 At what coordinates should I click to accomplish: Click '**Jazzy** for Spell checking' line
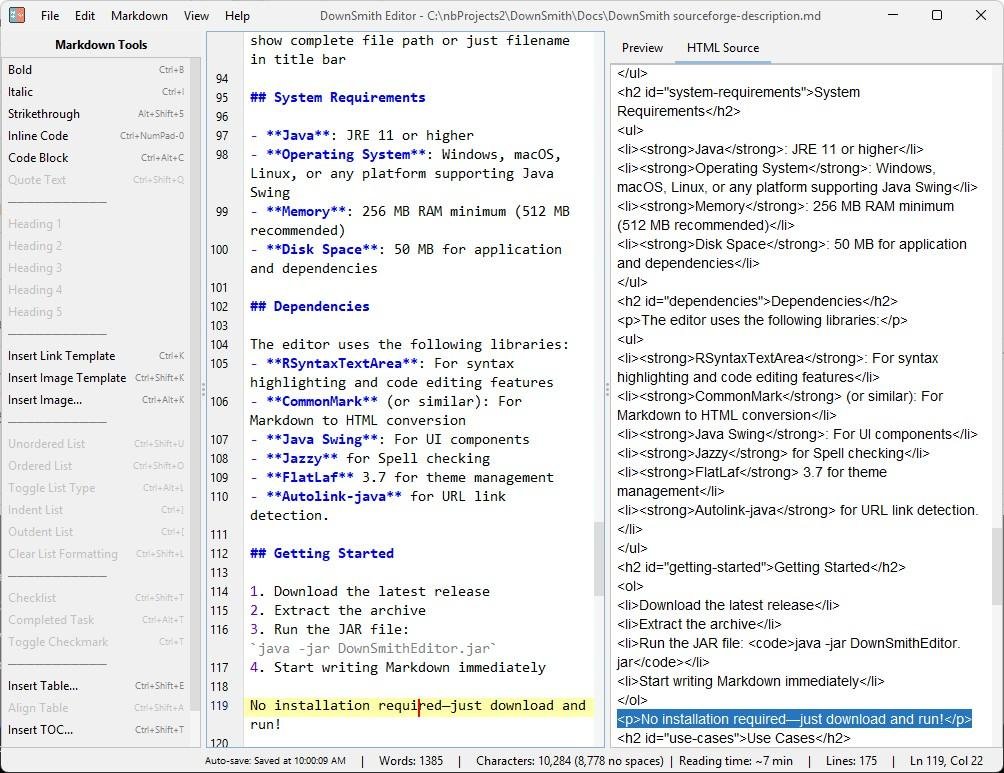pyautogui.click(x=369, y=459)
